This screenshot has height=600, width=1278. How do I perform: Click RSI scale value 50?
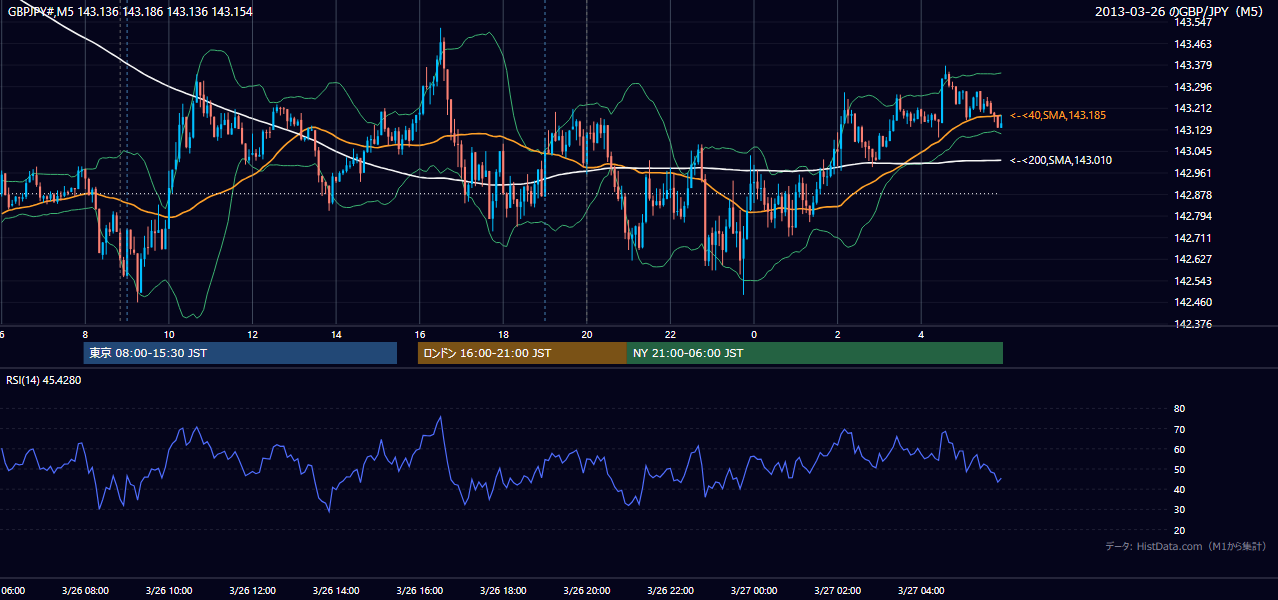coord(1179,470)
